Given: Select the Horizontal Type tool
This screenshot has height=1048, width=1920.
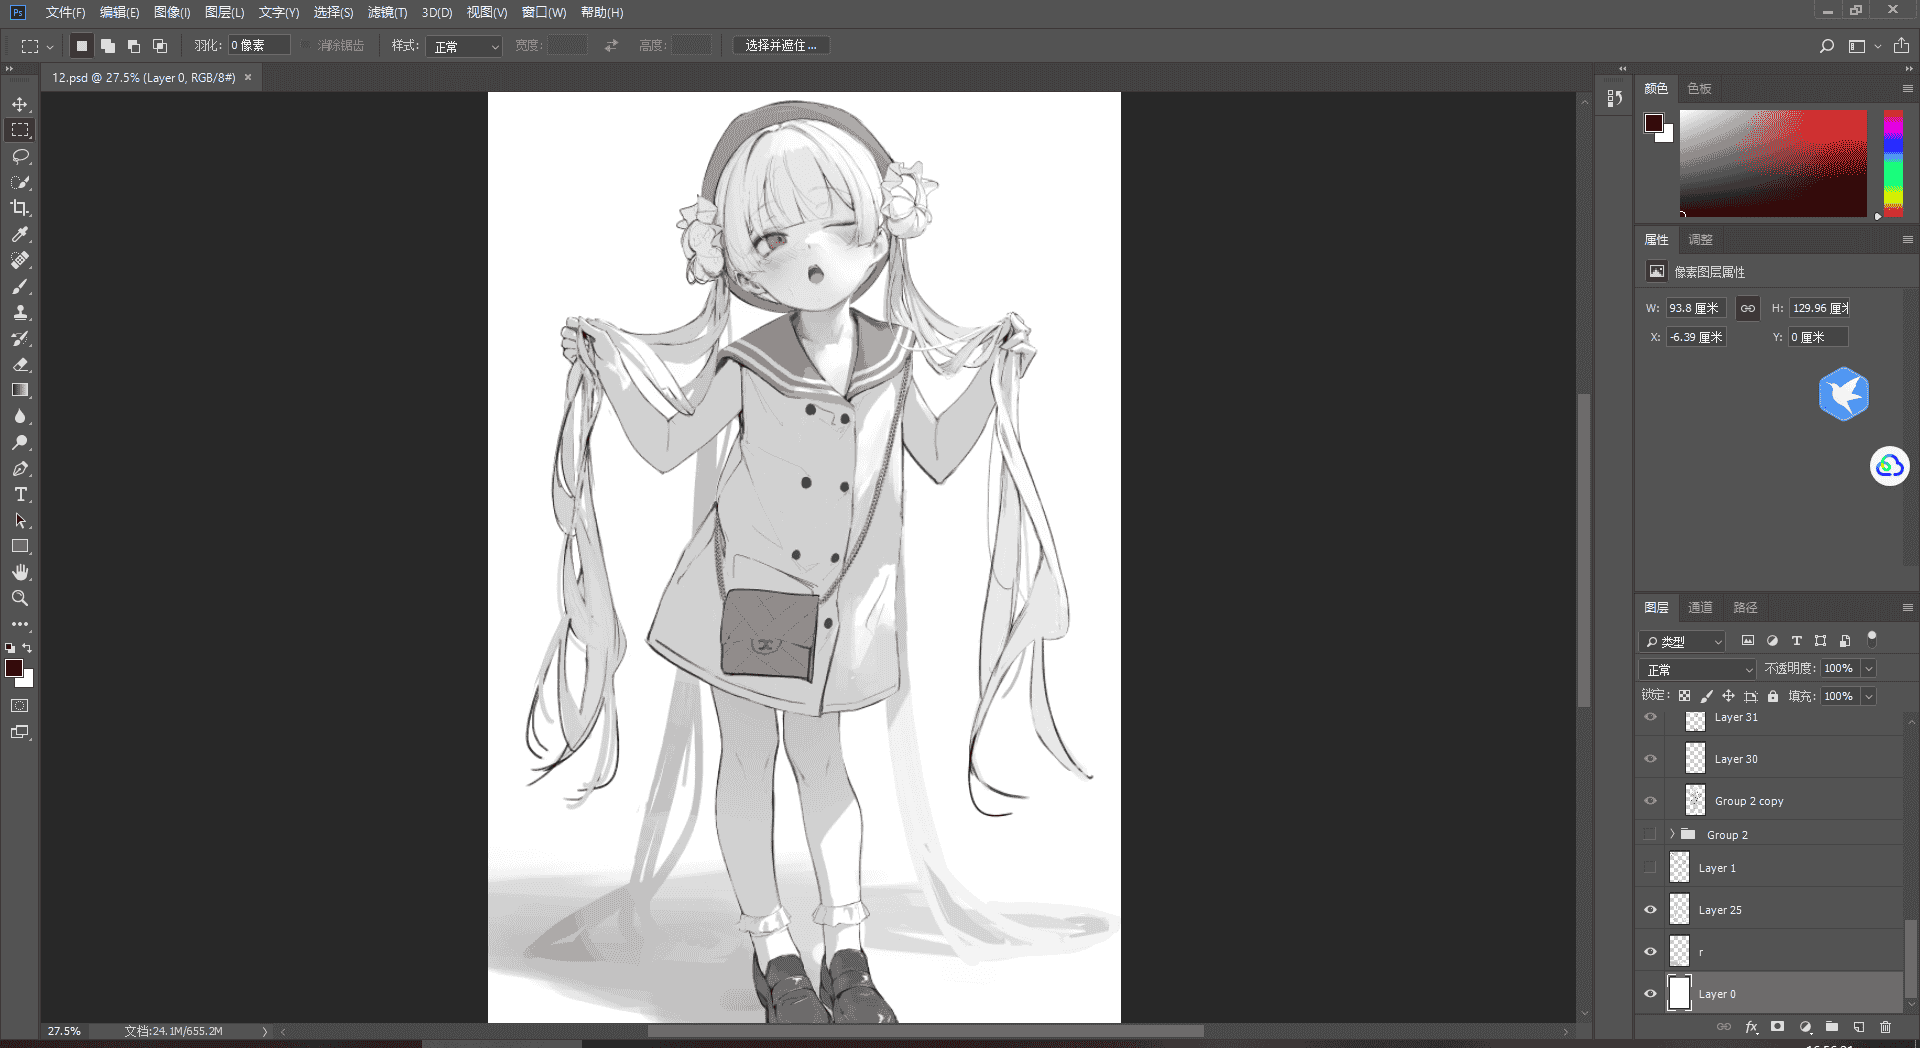Looking at the screenshot, I should (x=20, y=494).
